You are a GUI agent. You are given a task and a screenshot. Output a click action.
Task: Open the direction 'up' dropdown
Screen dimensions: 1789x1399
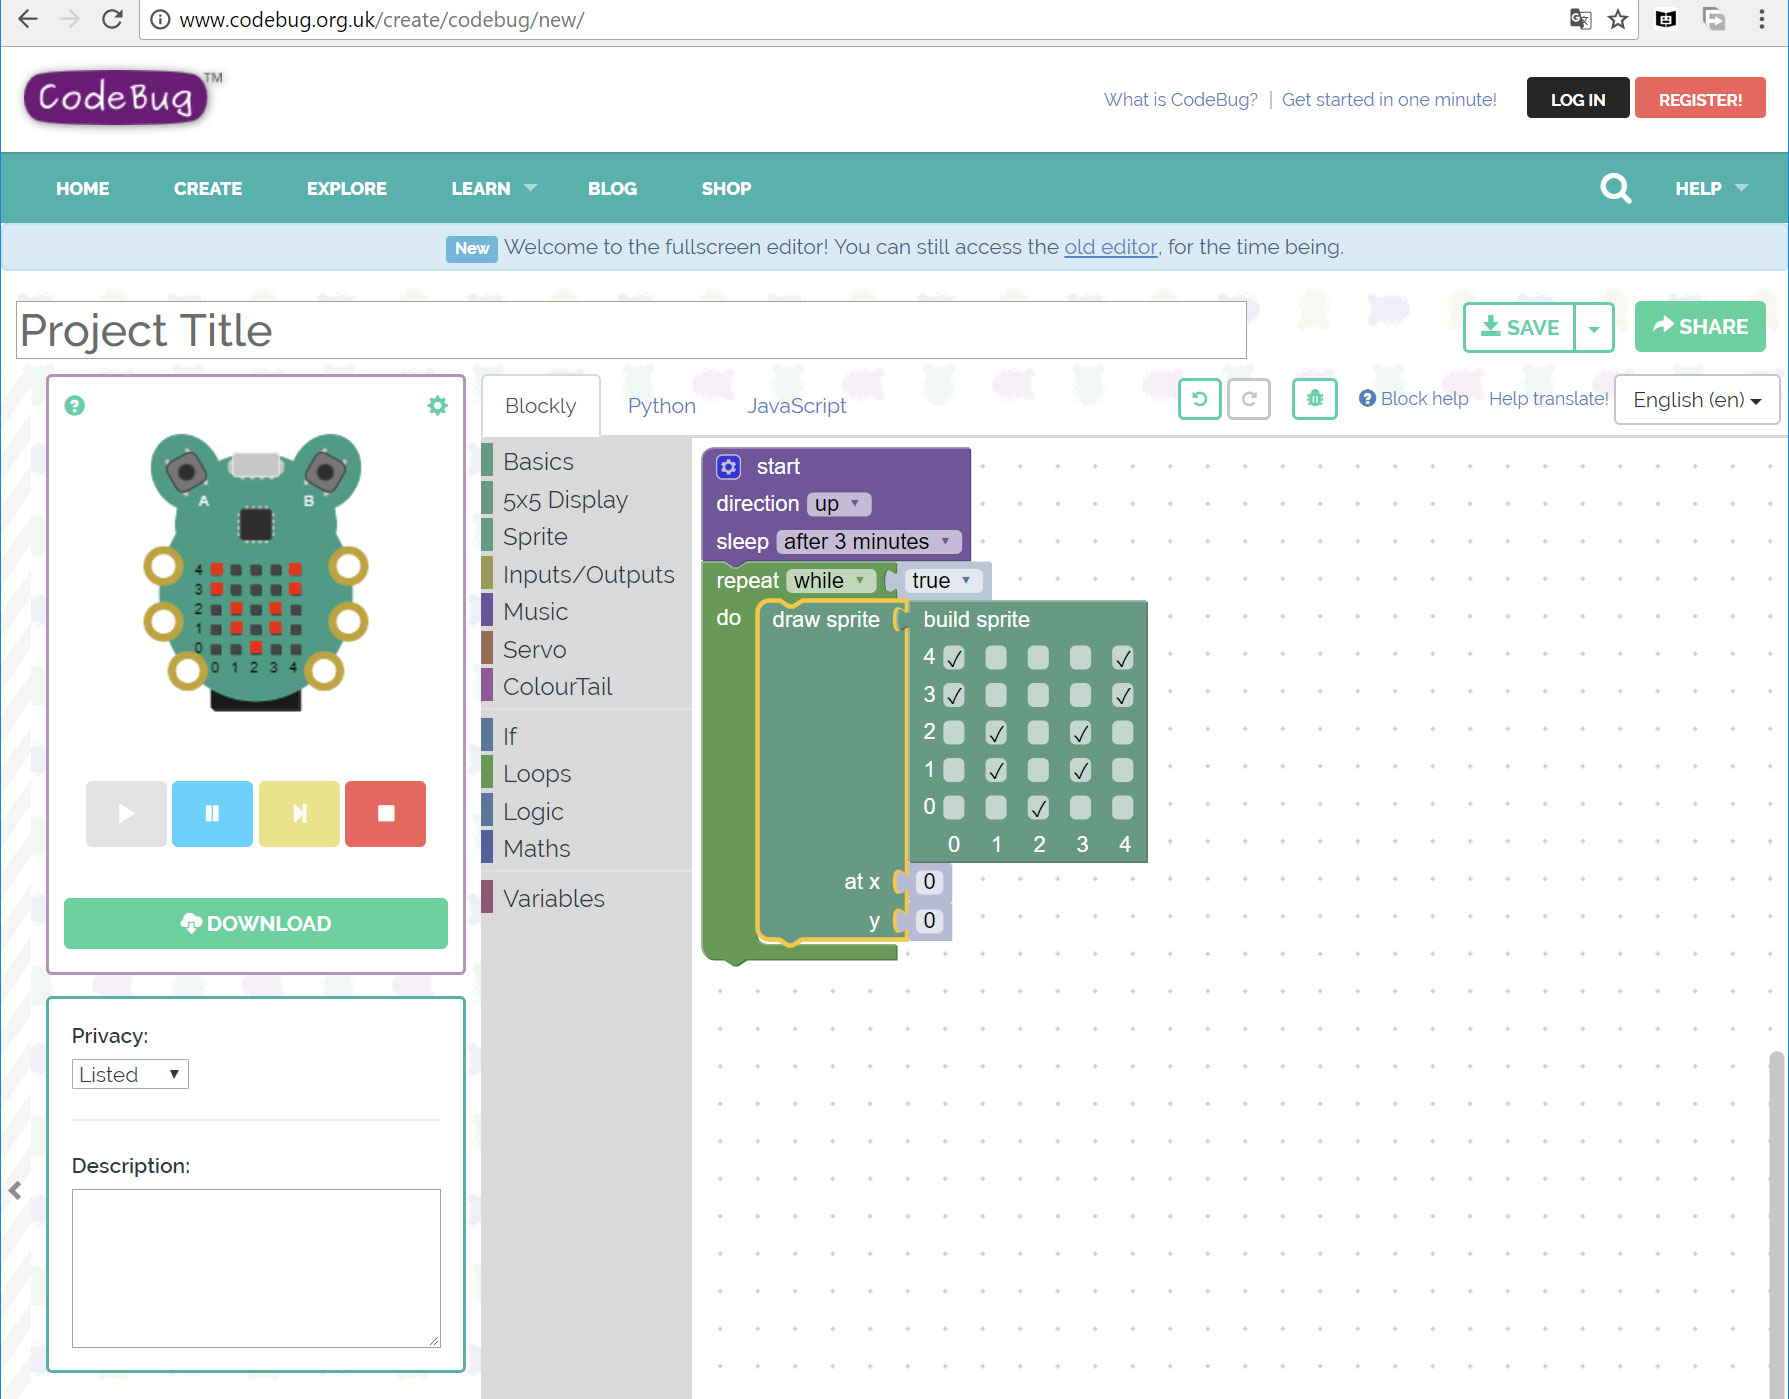coord(839,504)
